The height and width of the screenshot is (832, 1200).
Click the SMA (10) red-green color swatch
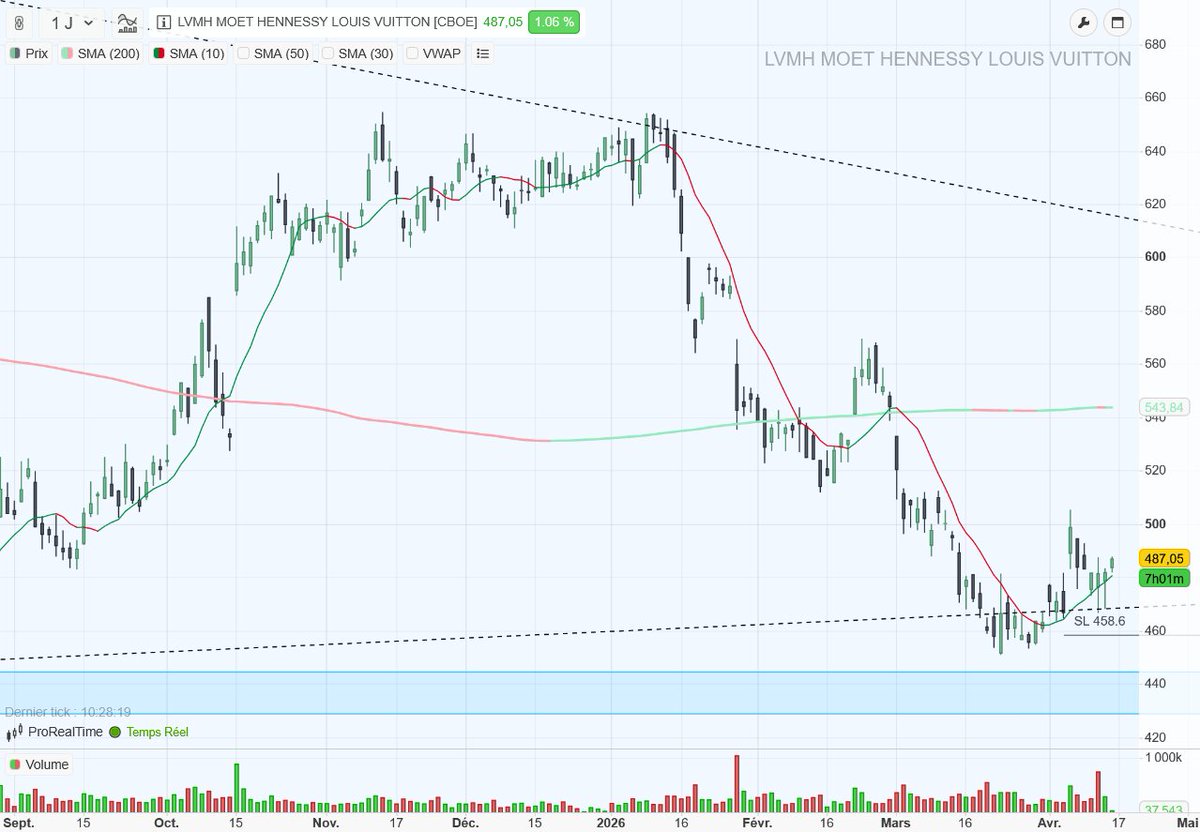[159, 53]
